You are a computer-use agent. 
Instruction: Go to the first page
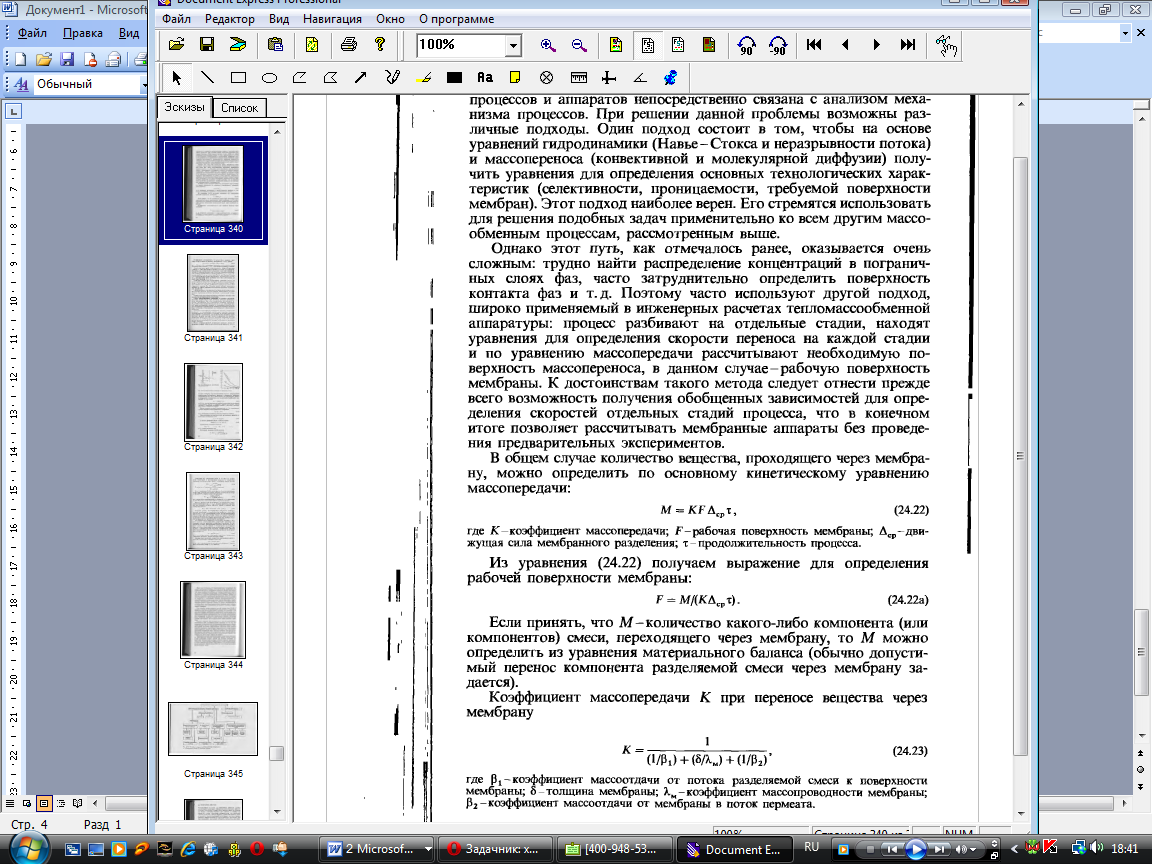pyautogui.click(x=814, y=45)
